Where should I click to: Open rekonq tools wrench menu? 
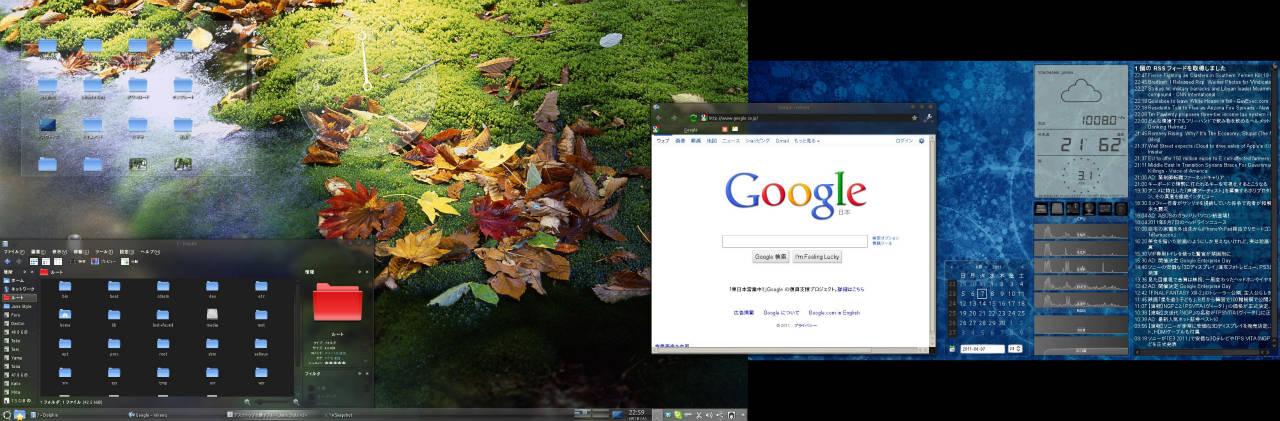click(x=928, y=117)
